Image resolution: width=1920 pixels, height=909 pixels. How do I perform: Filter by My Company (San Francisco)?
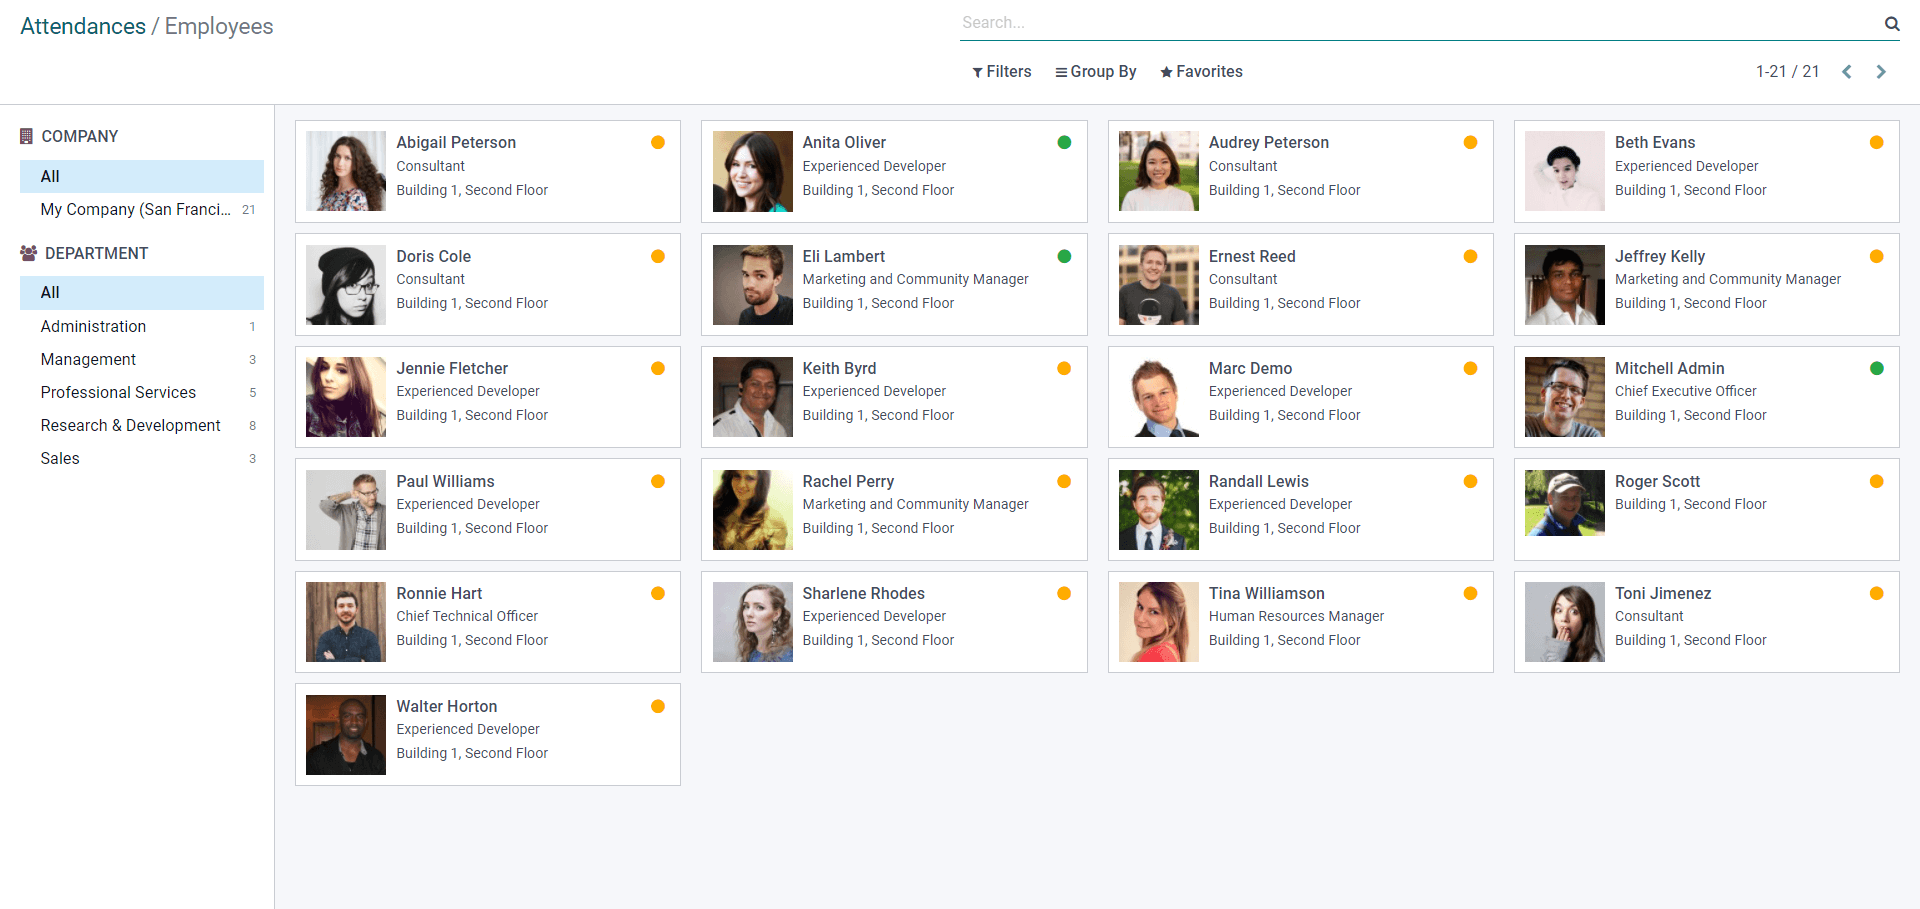[142, 209]
